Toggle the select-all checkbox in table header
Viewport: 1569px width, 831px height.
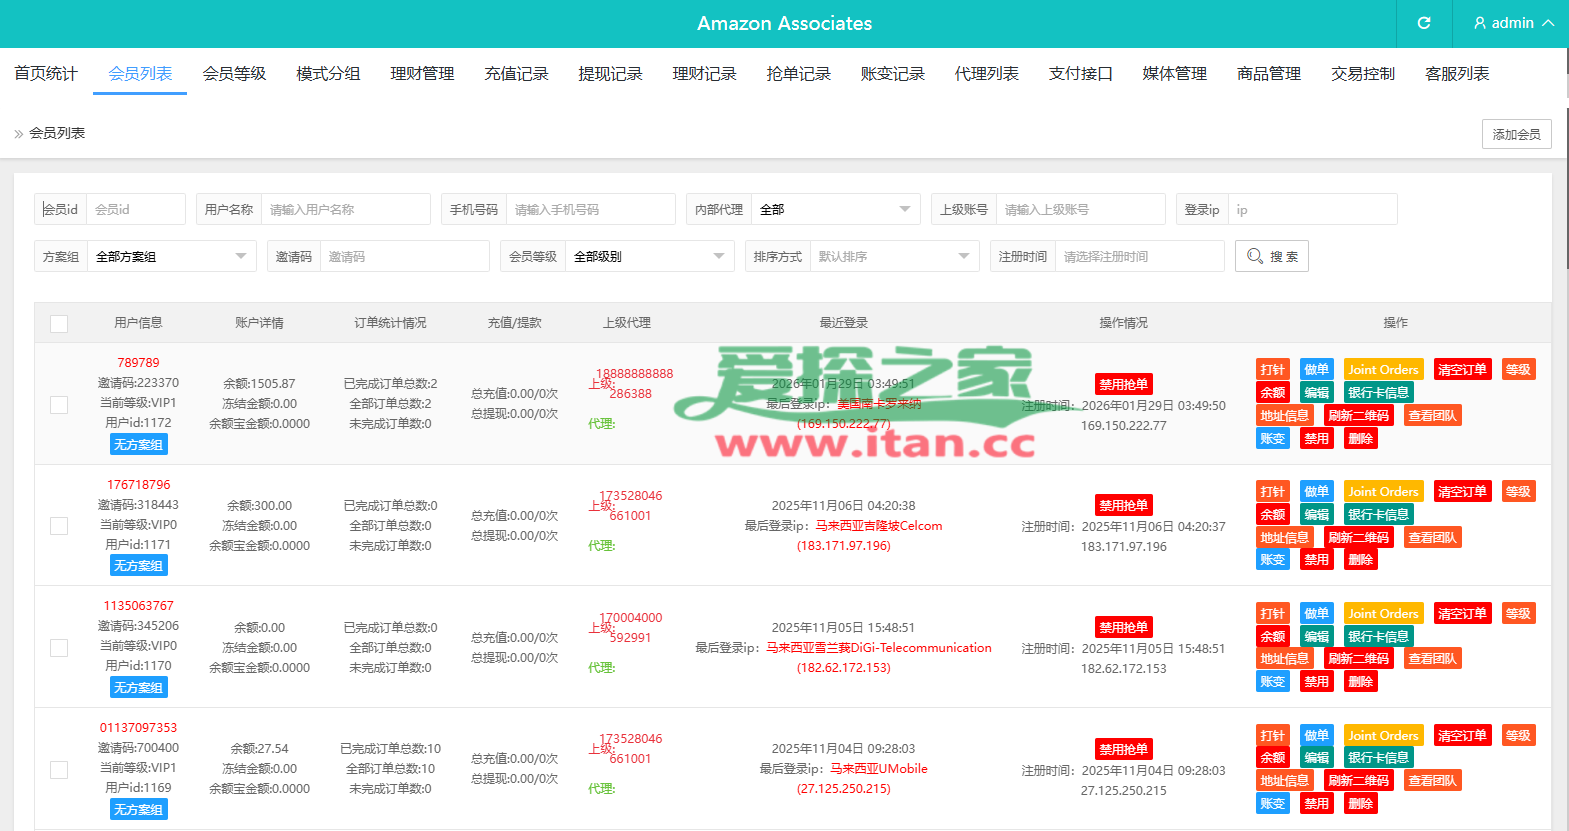tap(59, 324)
